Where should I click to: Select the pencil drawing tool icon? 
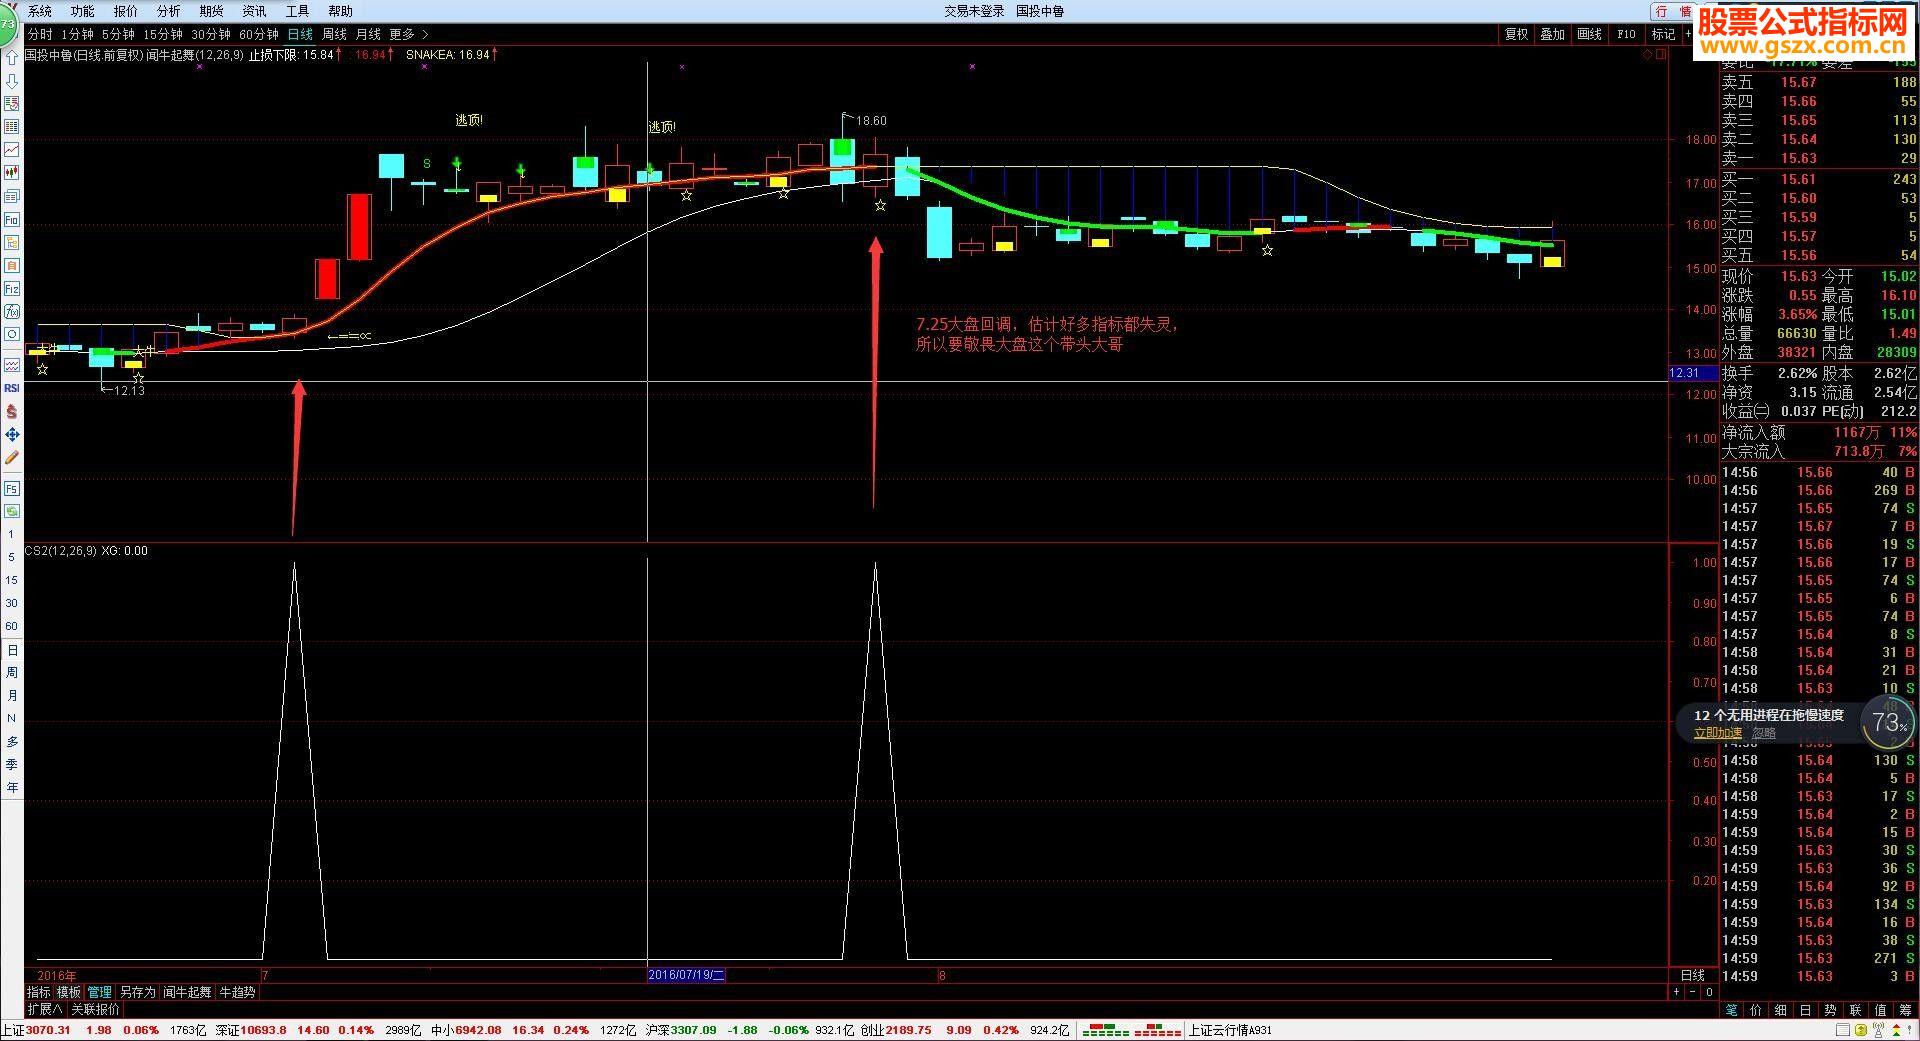(12, 457)
